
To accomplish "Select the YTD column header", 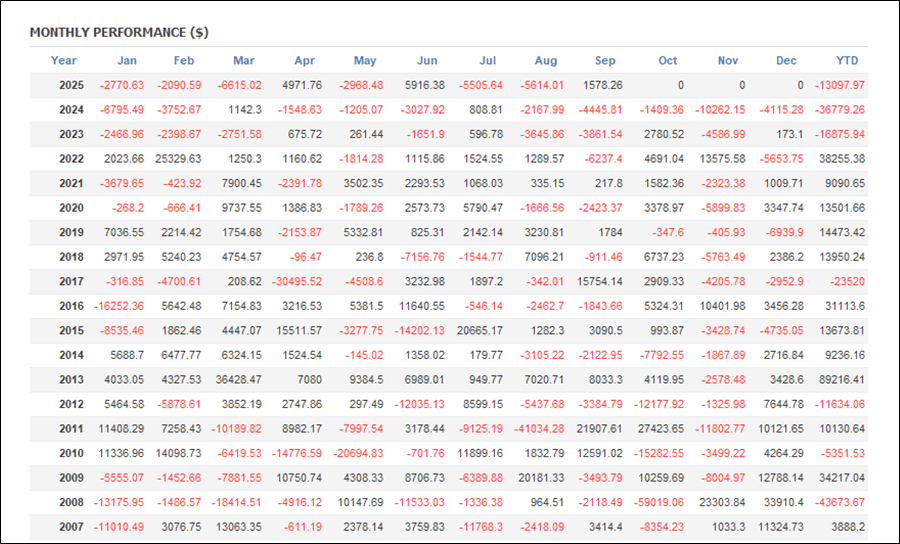I will tap(849, 61).
